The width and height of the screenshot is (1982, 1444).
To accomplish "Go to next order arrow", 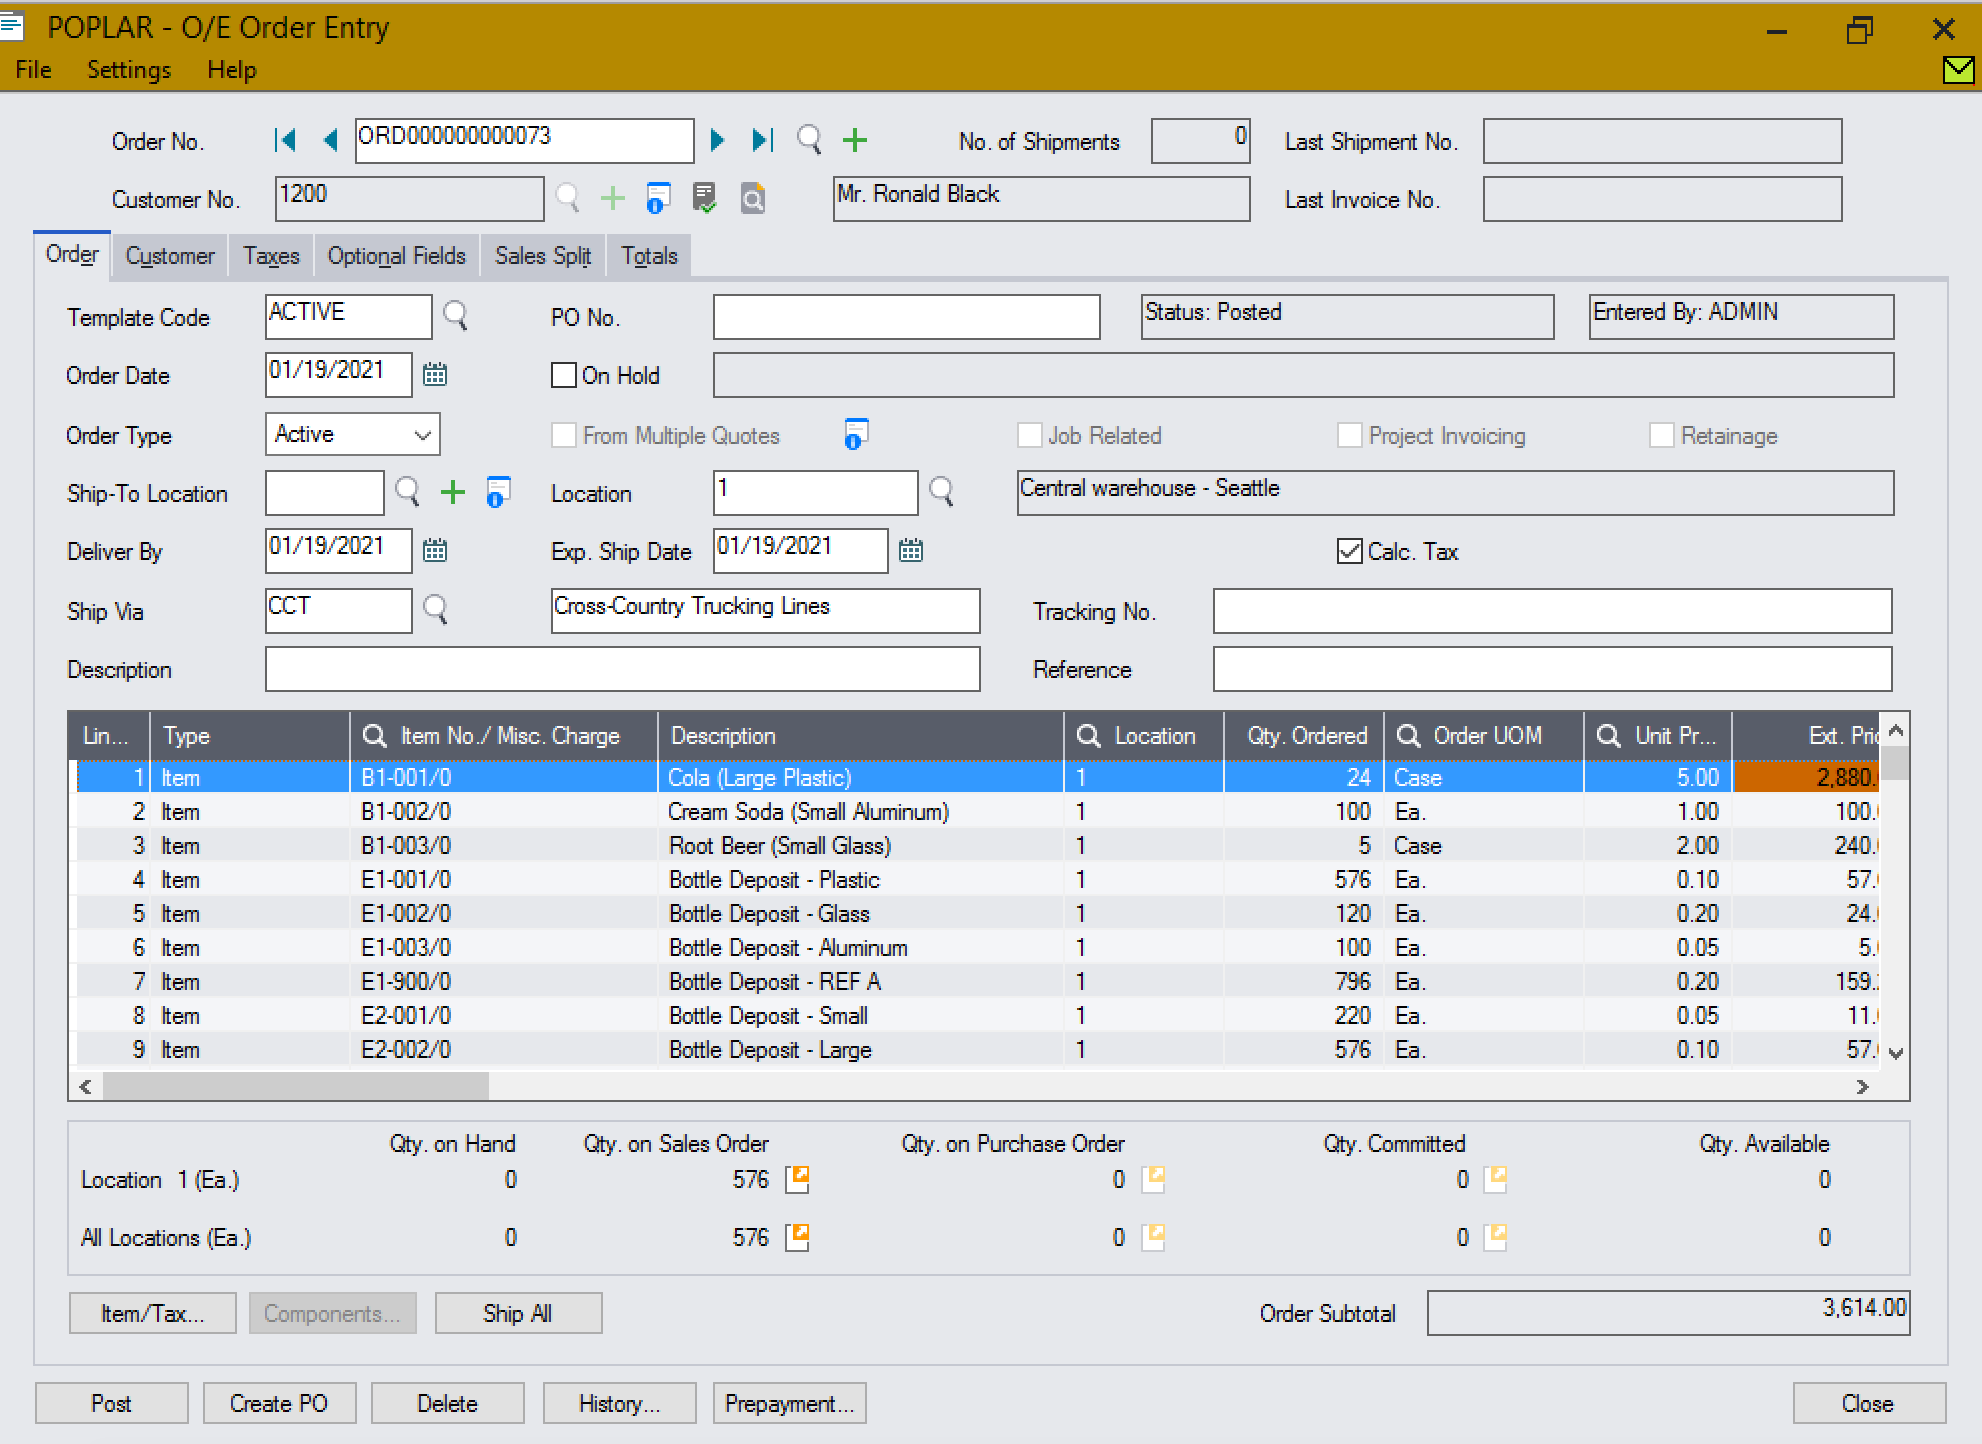I will [717, 140].
